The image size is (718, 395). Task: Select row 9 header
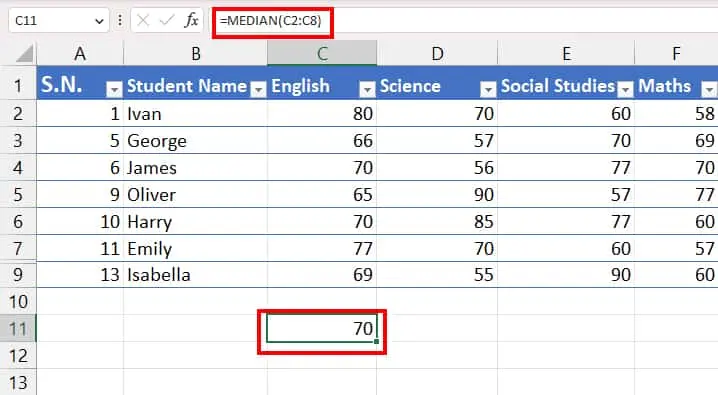coord(18,275)
